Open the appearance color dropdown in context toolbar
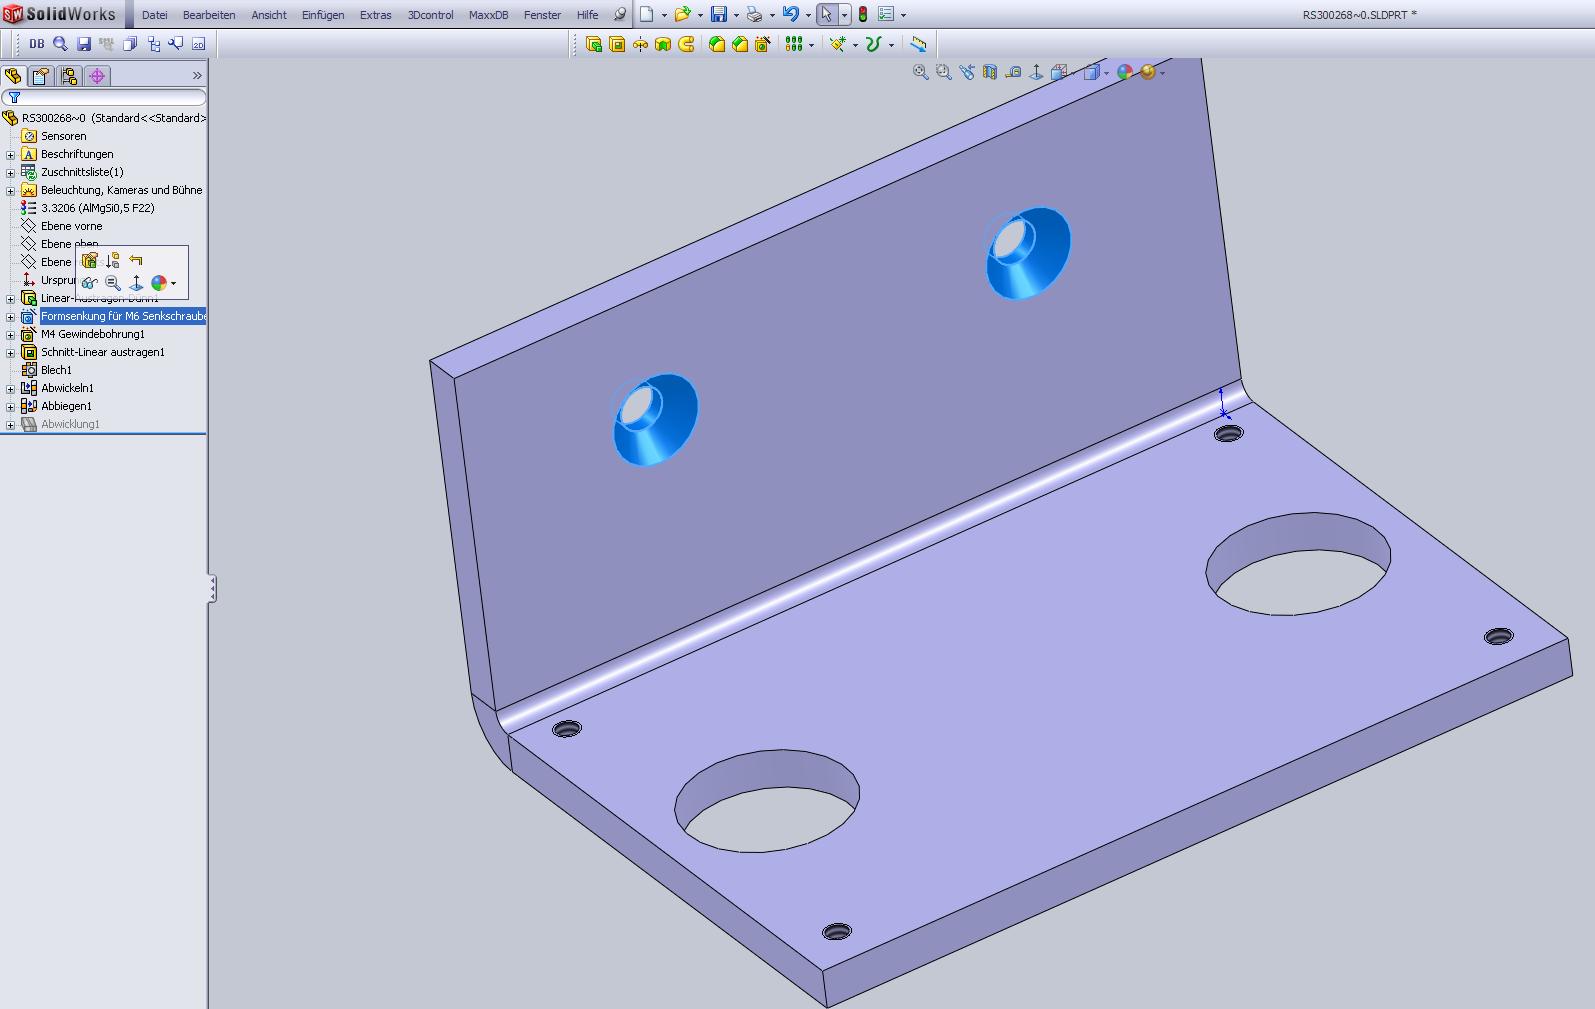Viewport: 1595px width, 1009px height. click(174, 283)
